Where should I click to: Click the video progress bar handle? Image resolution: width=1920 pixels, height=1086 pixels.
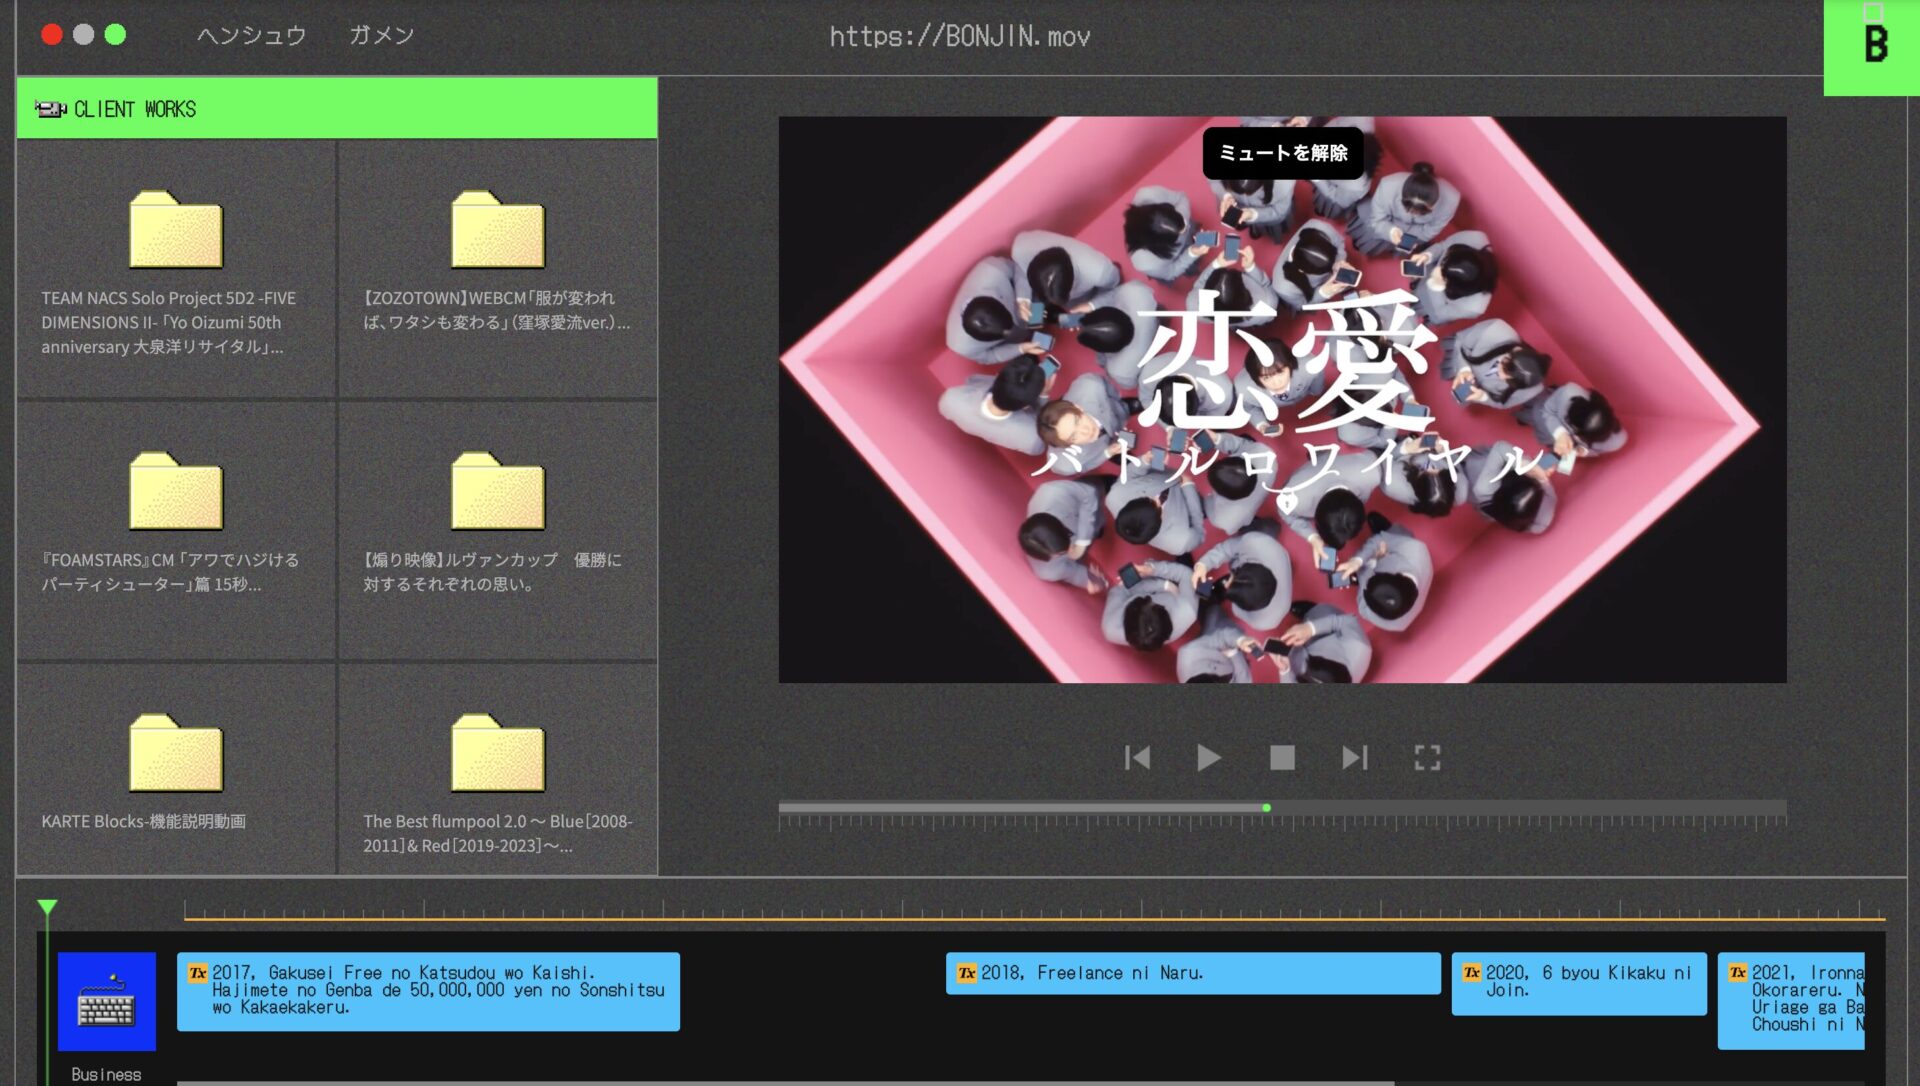(x=1267, y=807)
